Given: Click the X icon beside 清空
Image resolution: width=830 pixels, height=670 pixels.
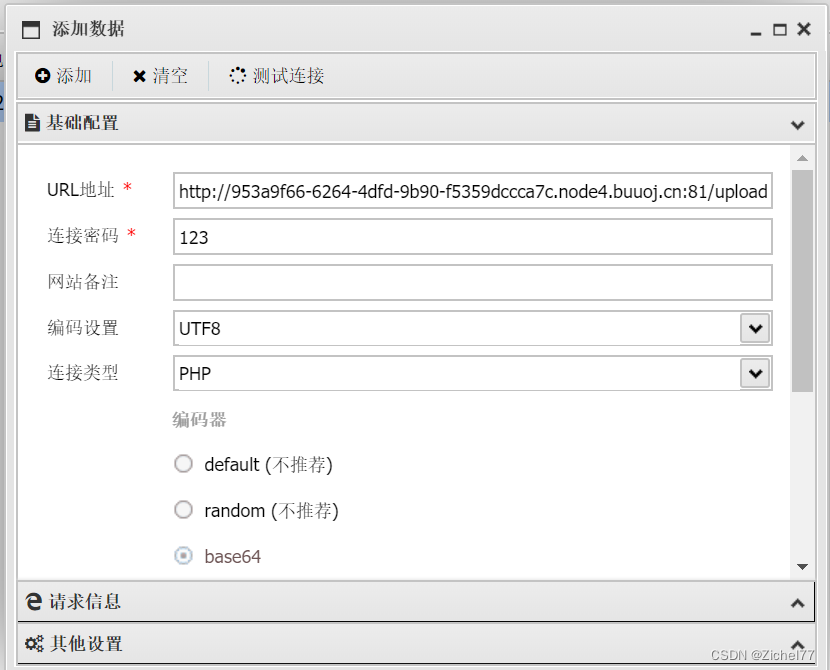Looking at the screenshot, I should coord(139,75).
